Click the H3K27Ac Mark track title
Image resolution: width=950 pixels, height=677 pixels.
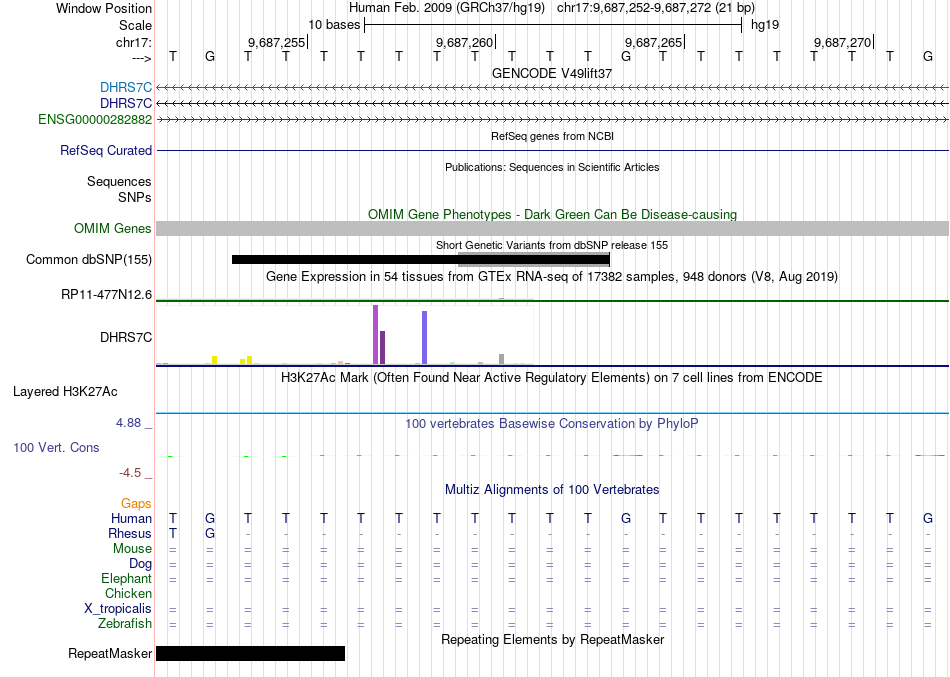[x=552, y=378]
